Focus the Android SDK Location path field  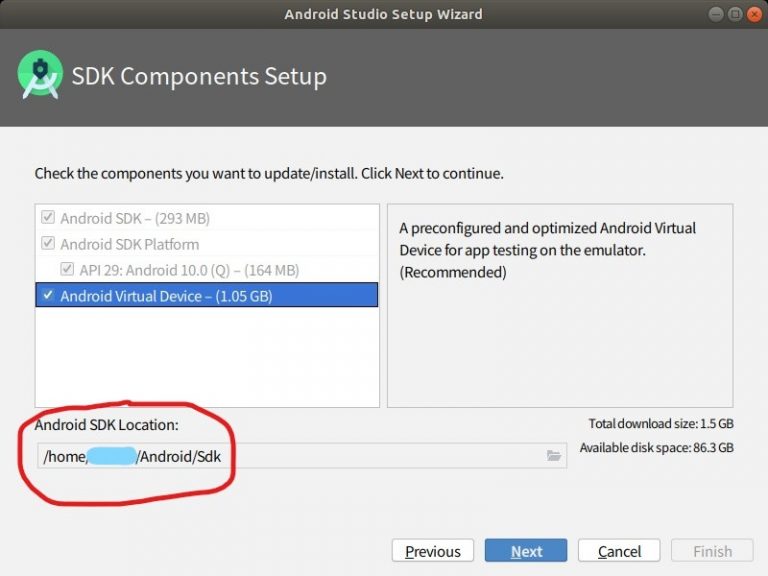(300, 456)
